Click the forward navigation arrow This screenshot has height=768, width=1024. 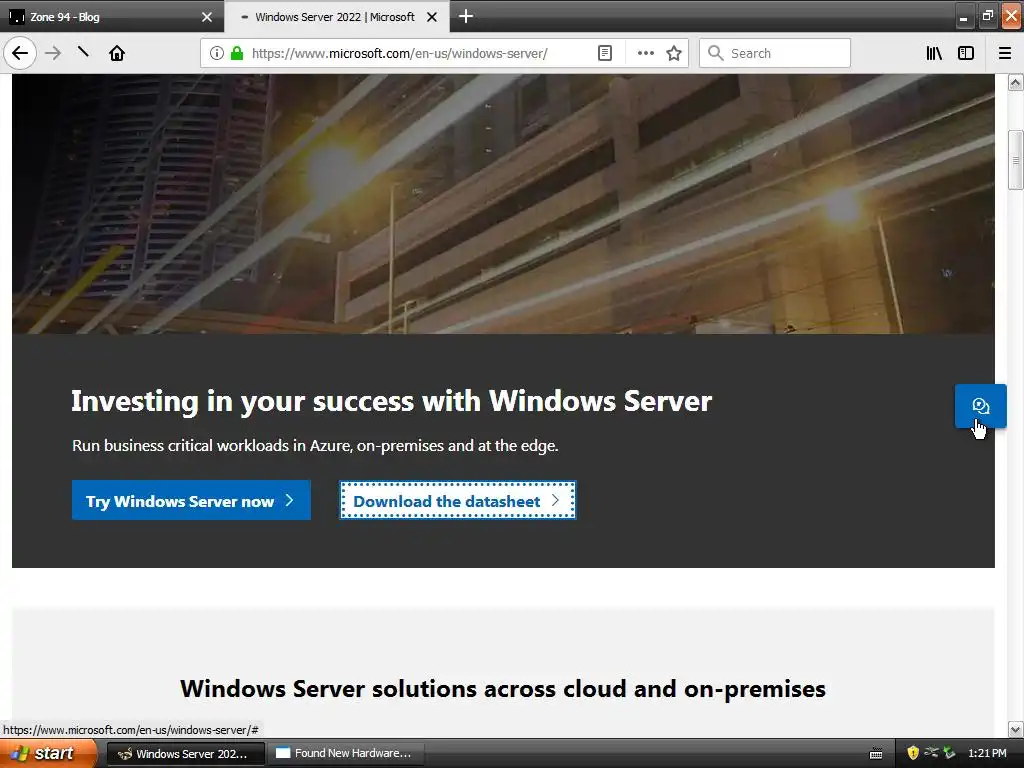tap(53, 53)
